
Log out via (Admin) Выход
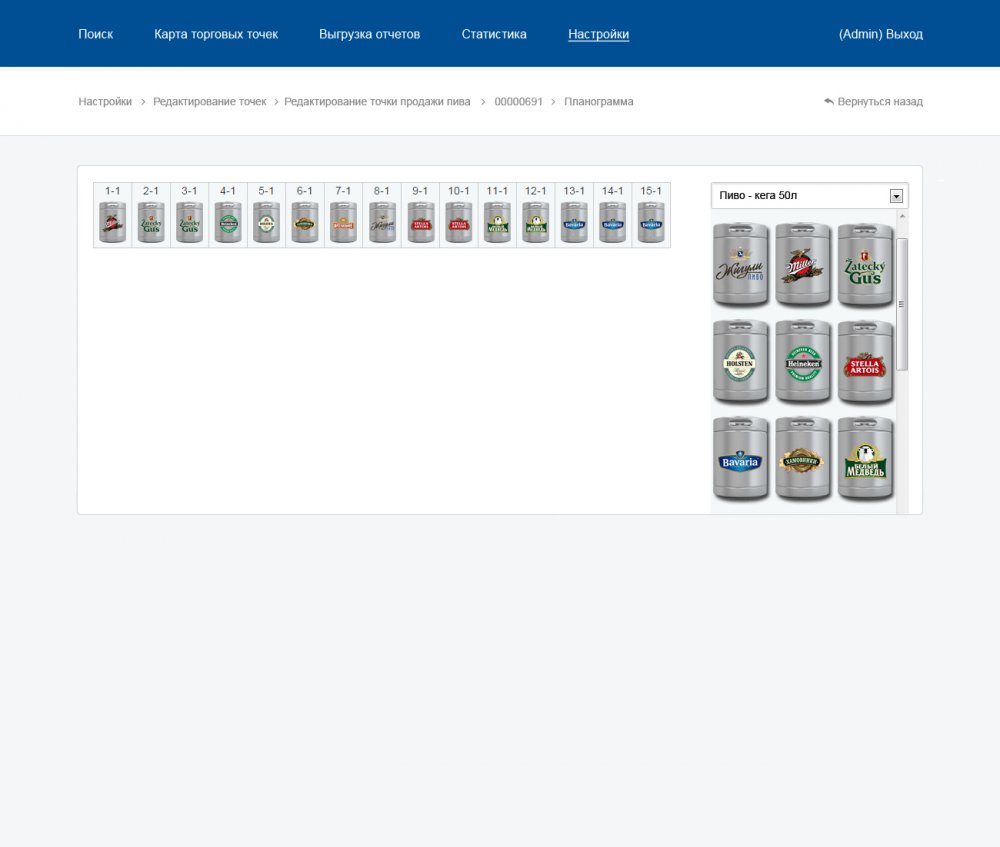[x=881, y=34]
